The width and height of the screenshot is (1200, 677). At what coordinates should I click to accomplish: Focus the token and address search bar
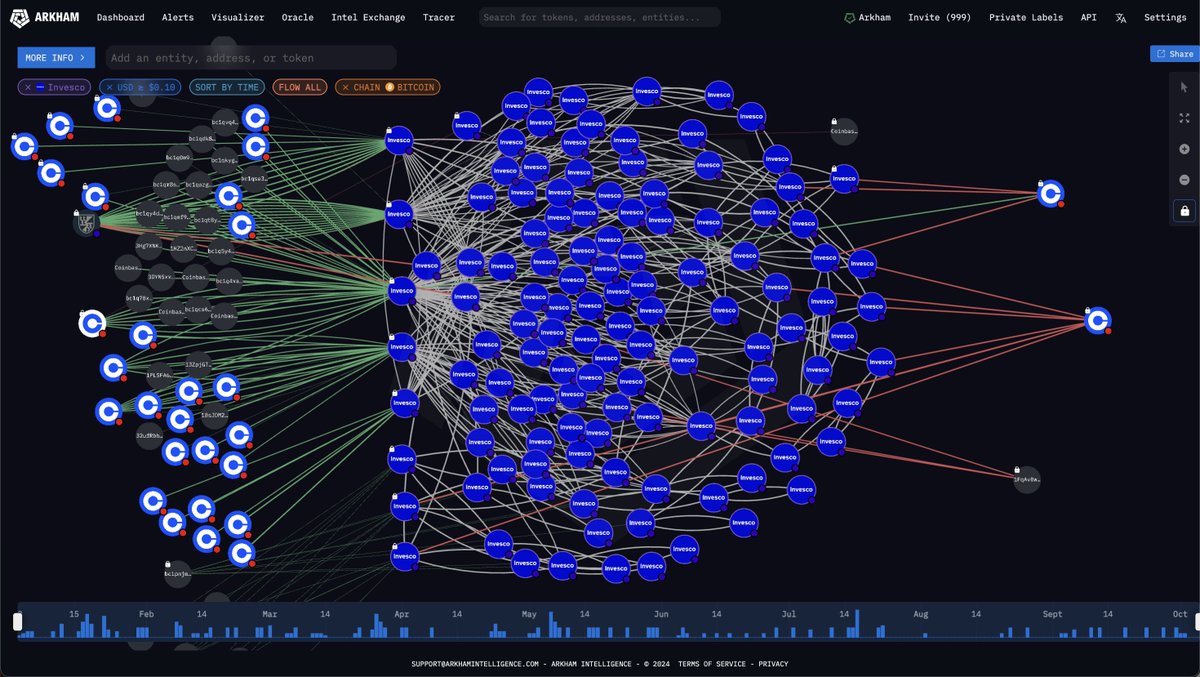pos(600,17)
